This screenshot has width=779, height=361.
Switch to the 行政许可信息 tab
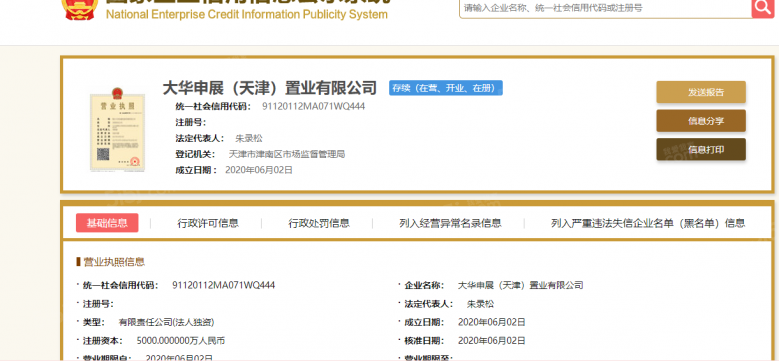pos(208,223)
